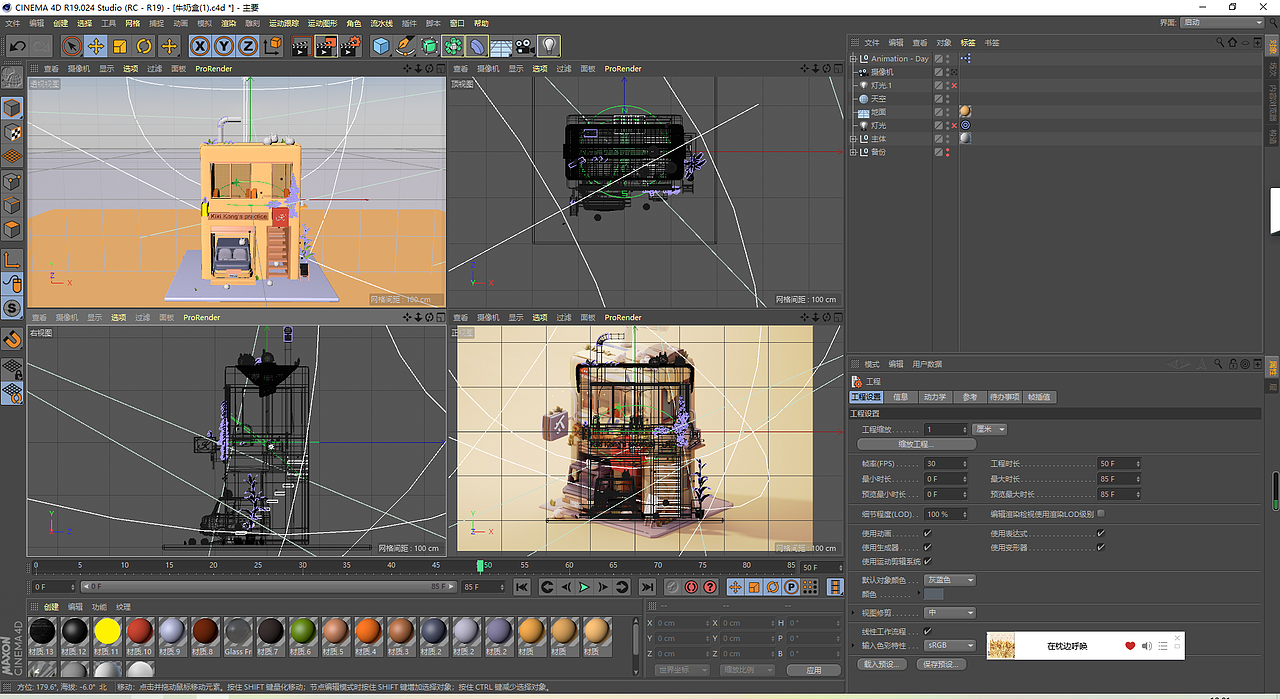Click Render View clapperboard icon
Screen dimensions: 1280x699
tap(301, 46)
